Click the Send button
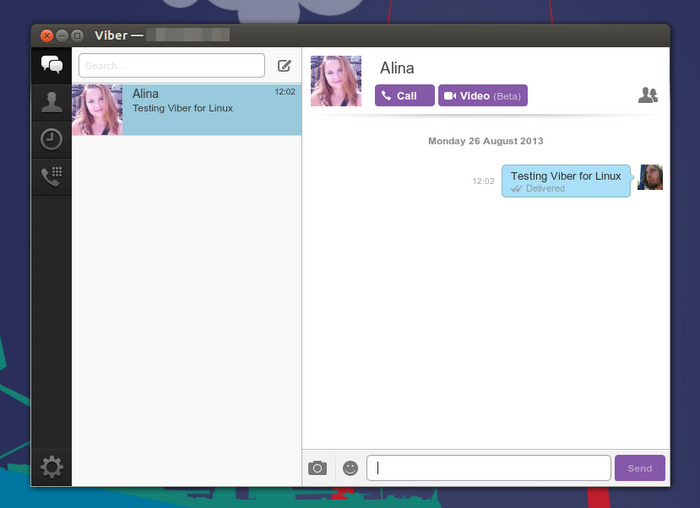 640,468
